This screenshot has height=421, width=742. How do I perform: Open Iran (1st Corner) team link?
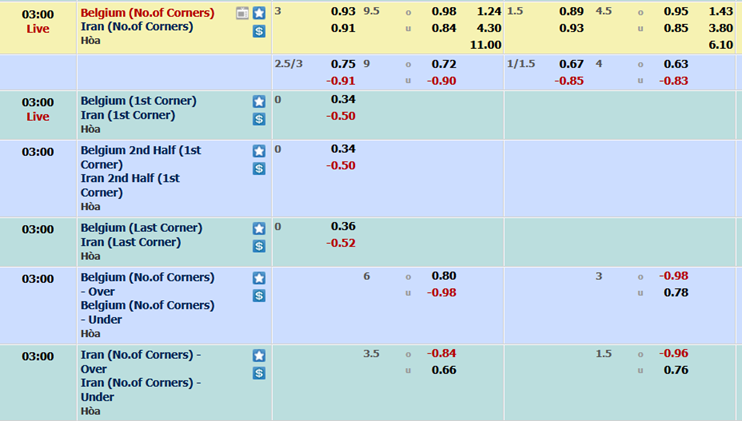(128, 115)
